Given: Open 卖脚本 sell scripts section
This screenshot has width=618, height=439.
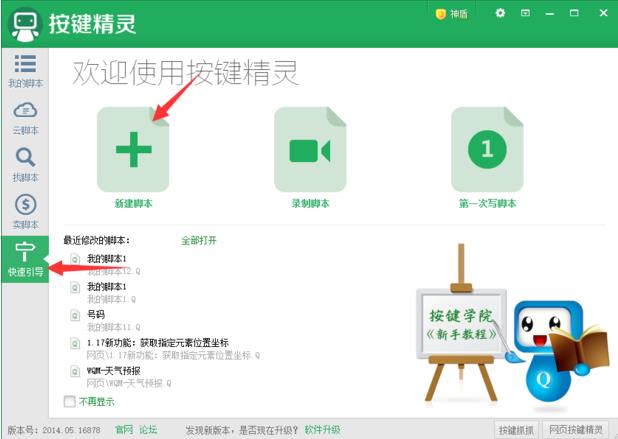Looking at the screenshot, I should point(25,212).
